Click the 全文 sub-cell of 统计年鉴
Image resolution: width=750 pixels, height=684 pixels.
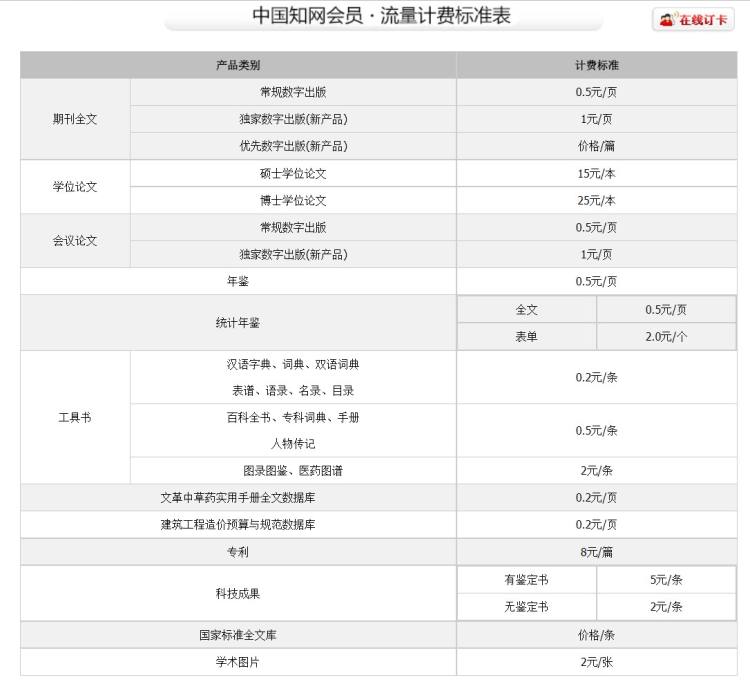(x=527, y=309)
